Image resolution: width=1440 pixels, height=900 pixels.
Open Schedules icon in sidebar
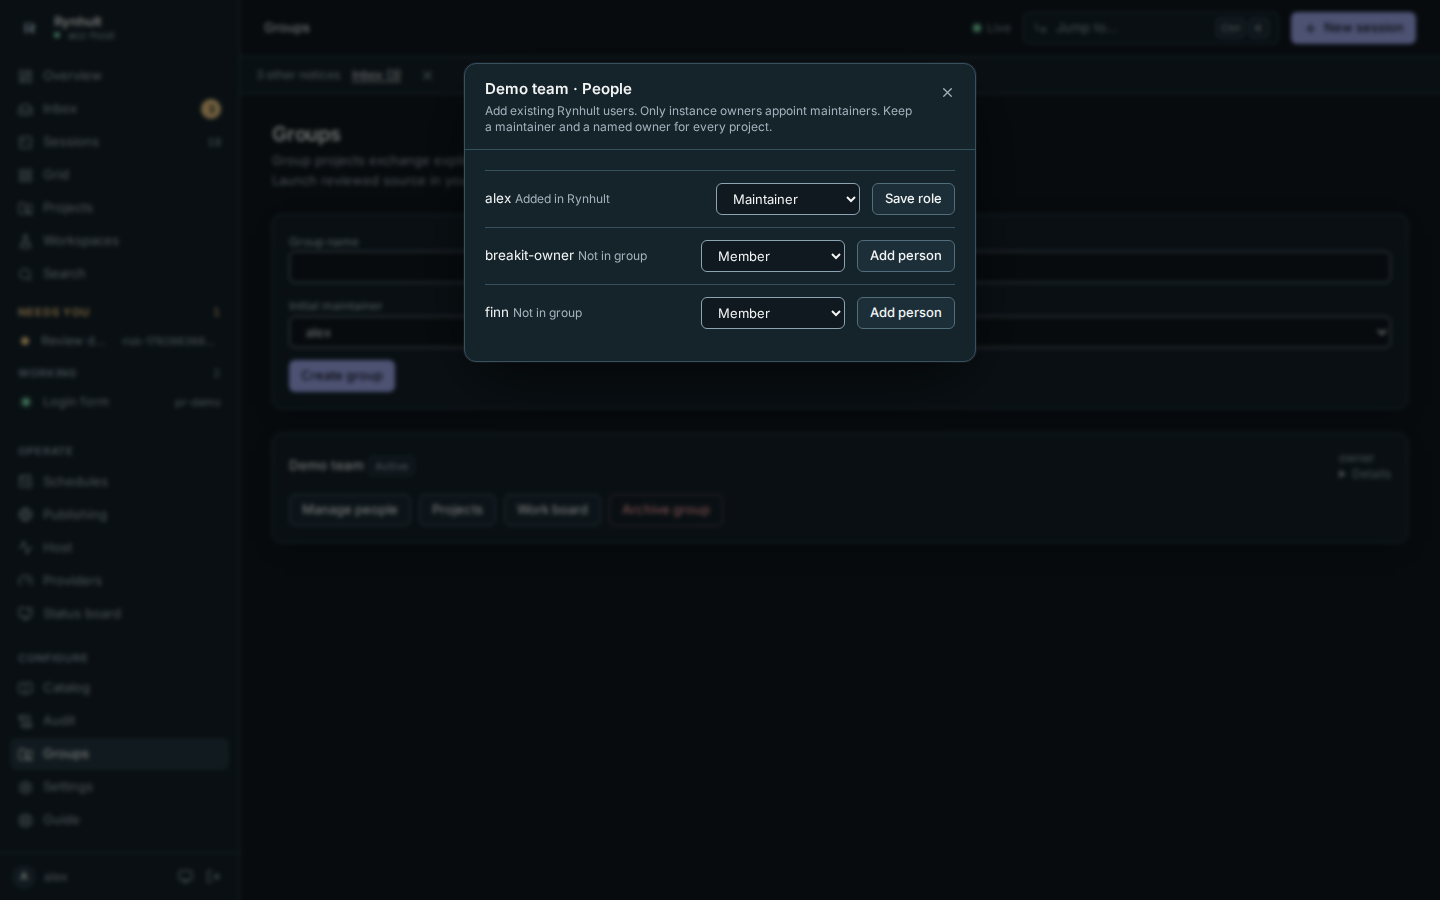[26, 482]
